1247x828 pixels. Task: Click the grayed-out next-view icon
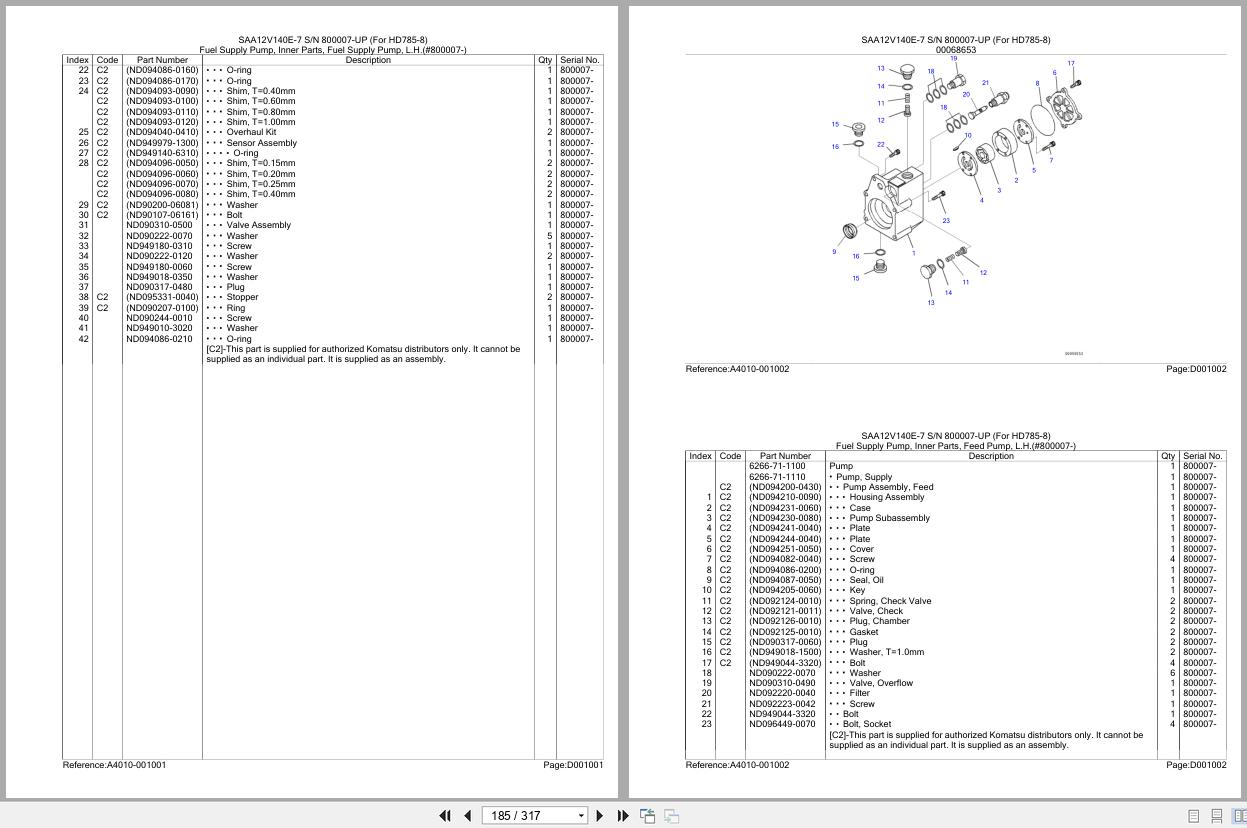click(x=672, y=816)
